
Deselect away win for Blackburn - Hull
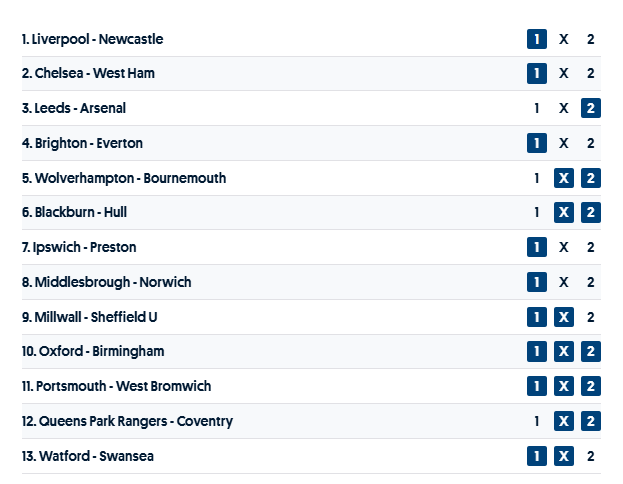[x=591, y=212]
